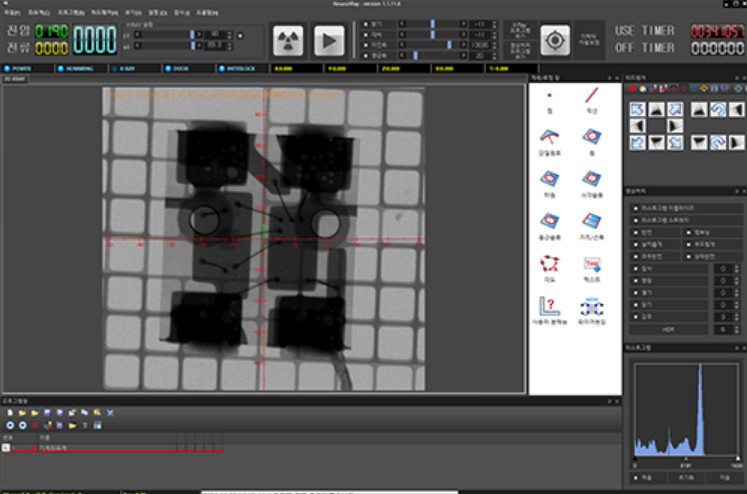Click the X-RAY status indicator
This screenshot has width=747, height=494.
pyautogui.click(x=125, y=69)
